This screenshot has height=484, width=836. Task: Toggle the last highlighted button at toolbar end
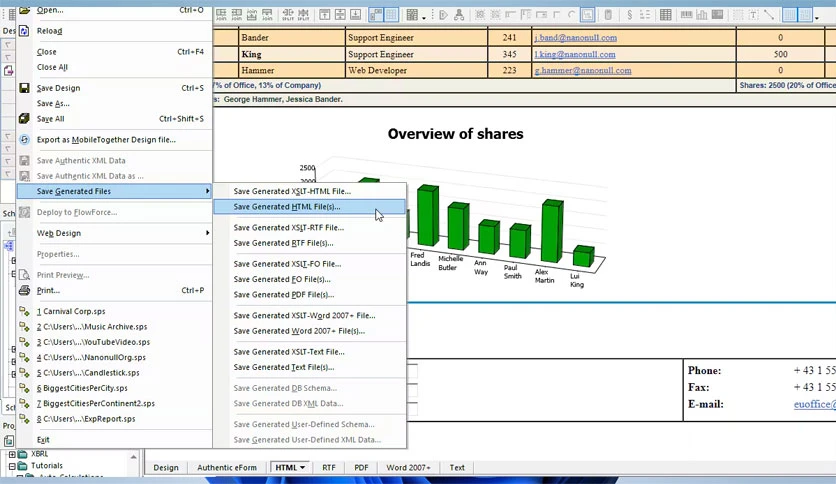point(805,15)
